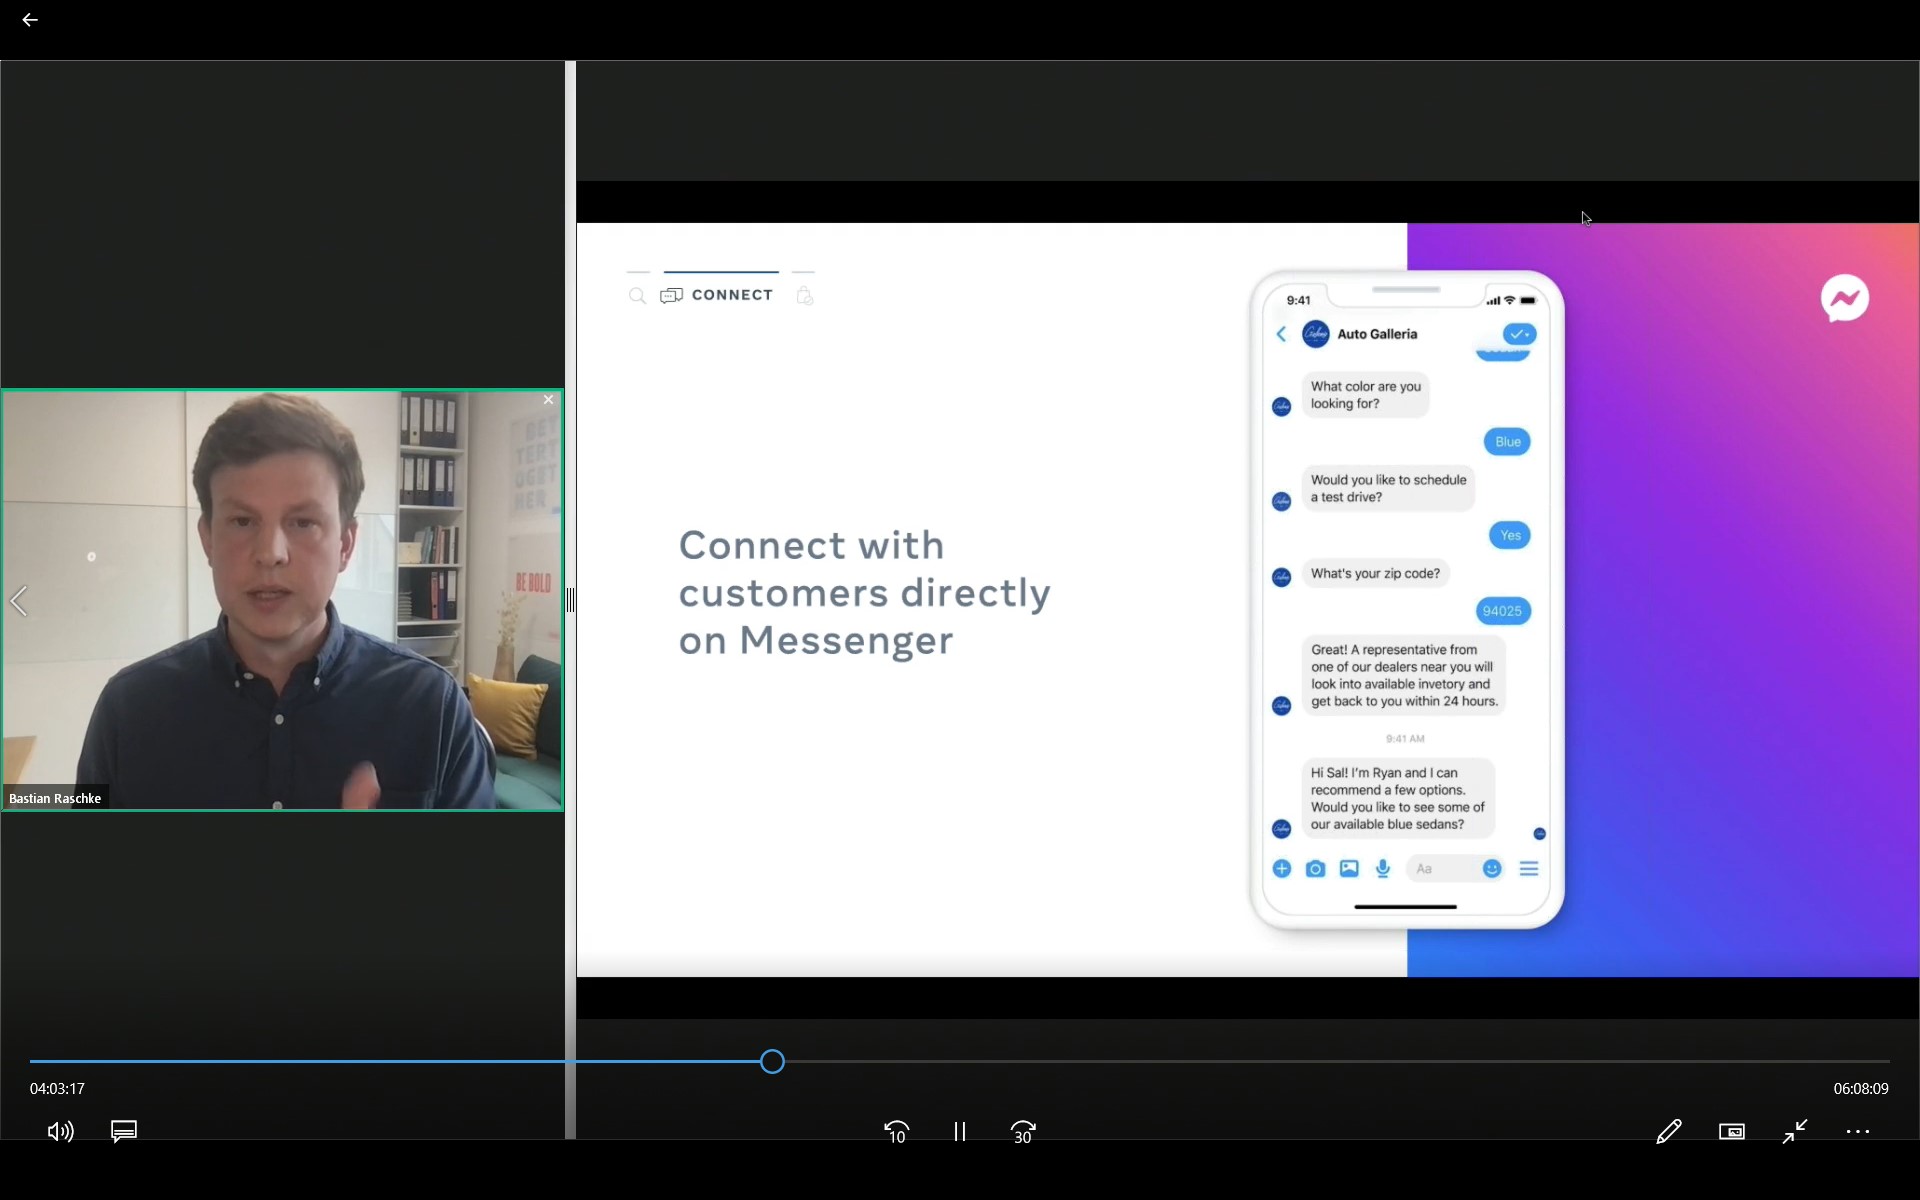Open the pencil edit tool
The image size is (1920, 1200).
pos(1668,1131)
